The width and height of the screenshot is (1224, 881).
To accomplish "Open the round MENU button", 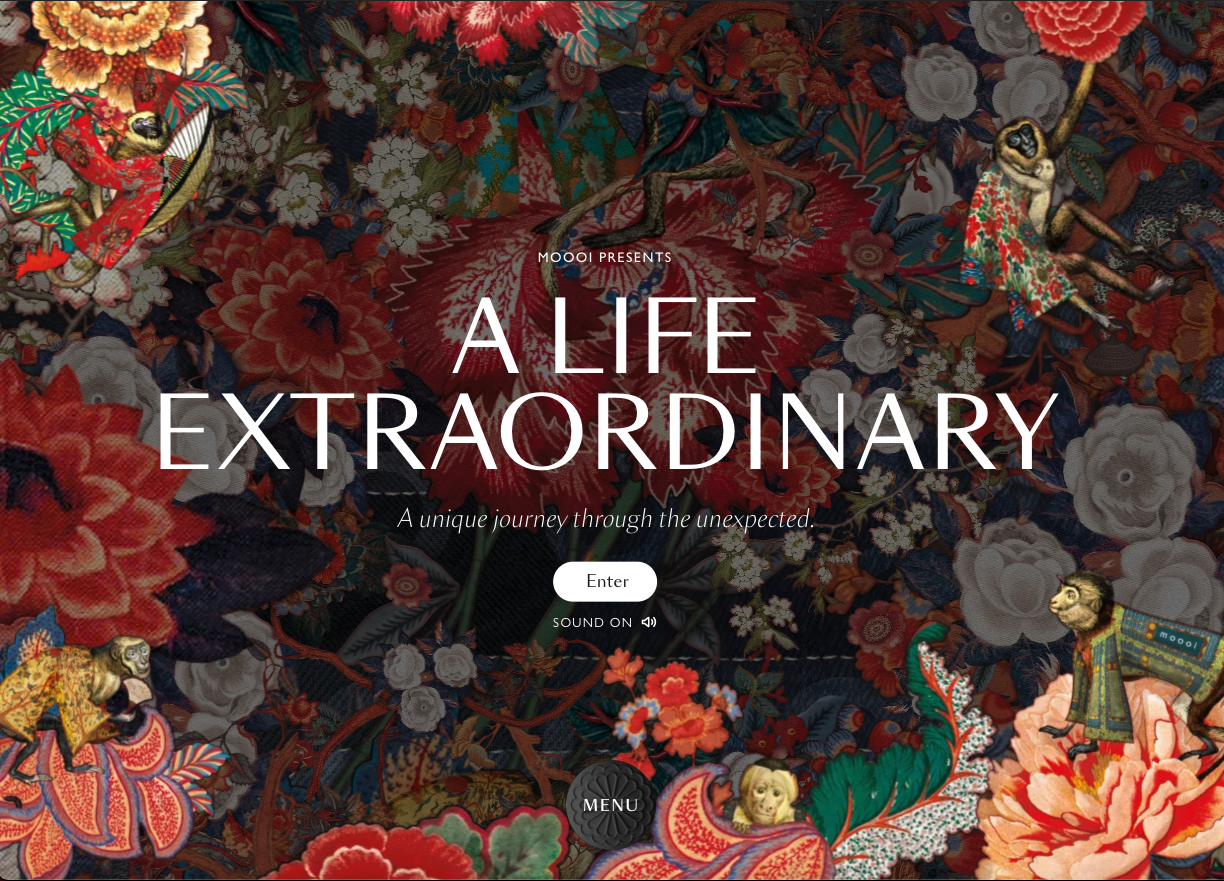I will coord(611,805).
